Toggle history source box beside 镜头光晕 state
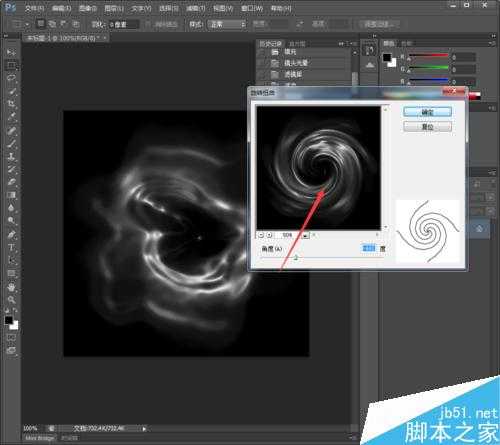Viewport: 500px width, 445px height. click(x=262, y=63)
